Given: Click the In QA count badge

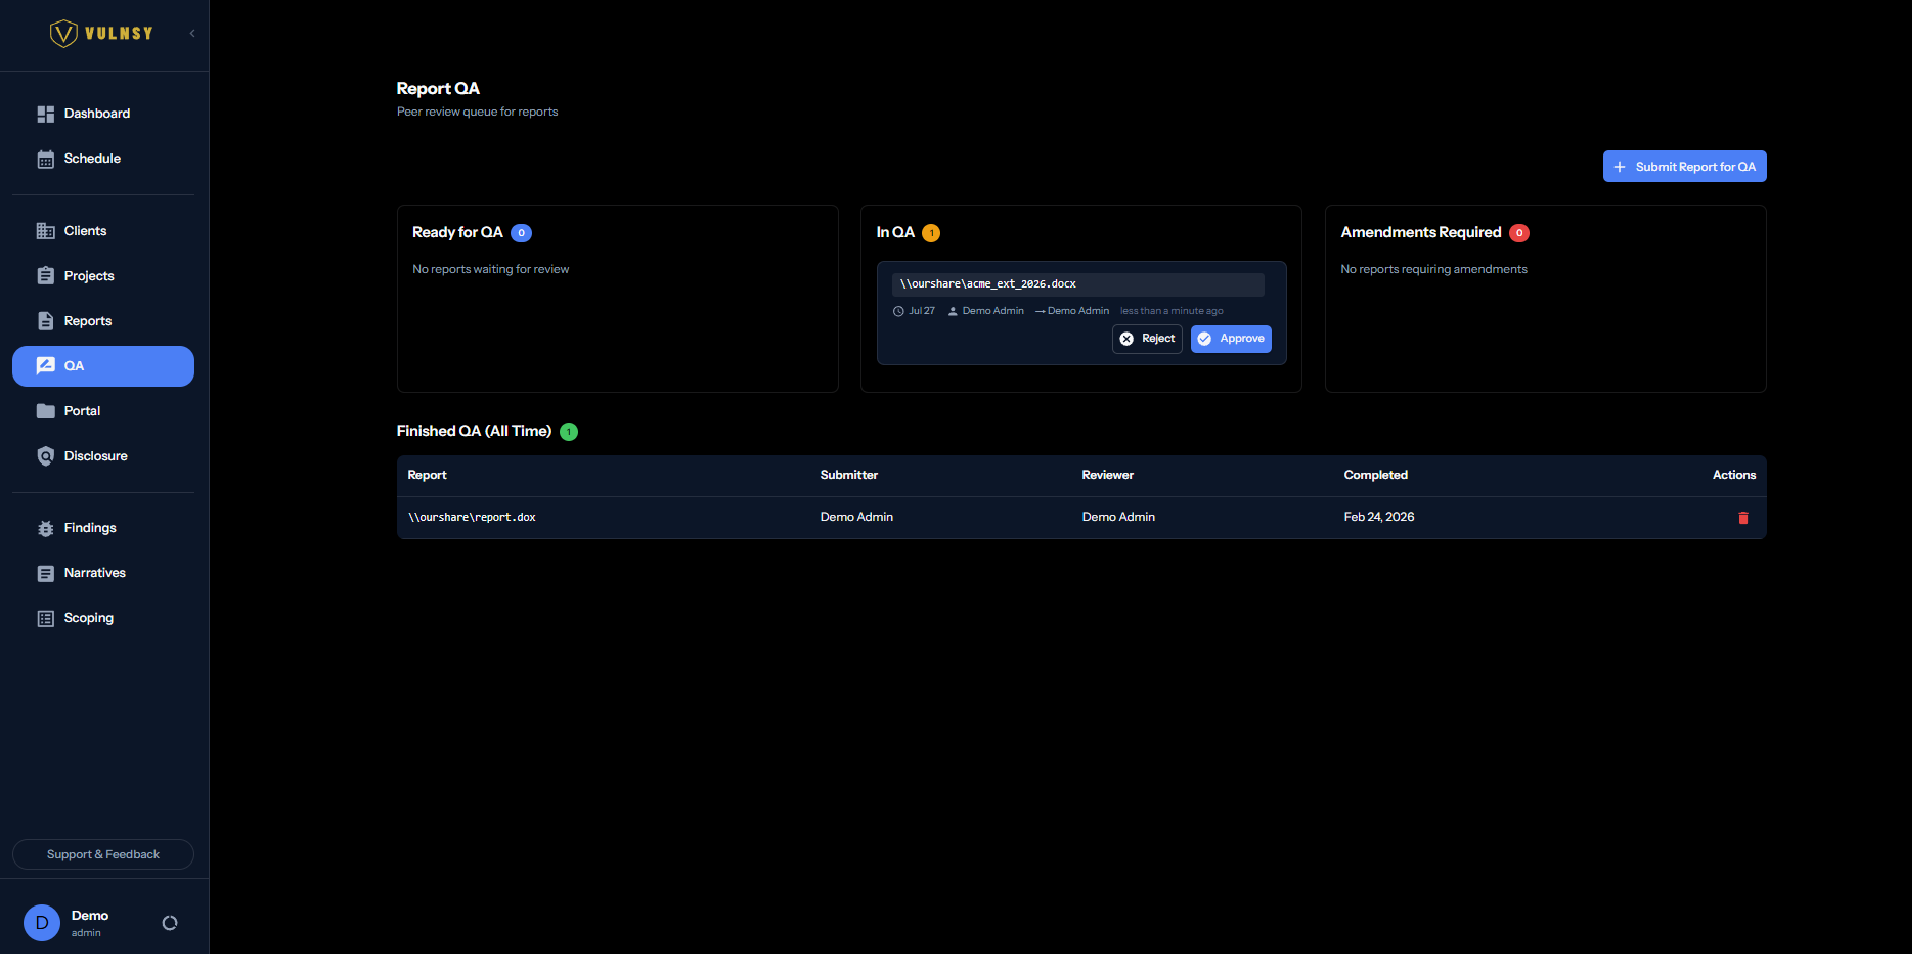Looking at the screenshot, I should click(931, 233).
